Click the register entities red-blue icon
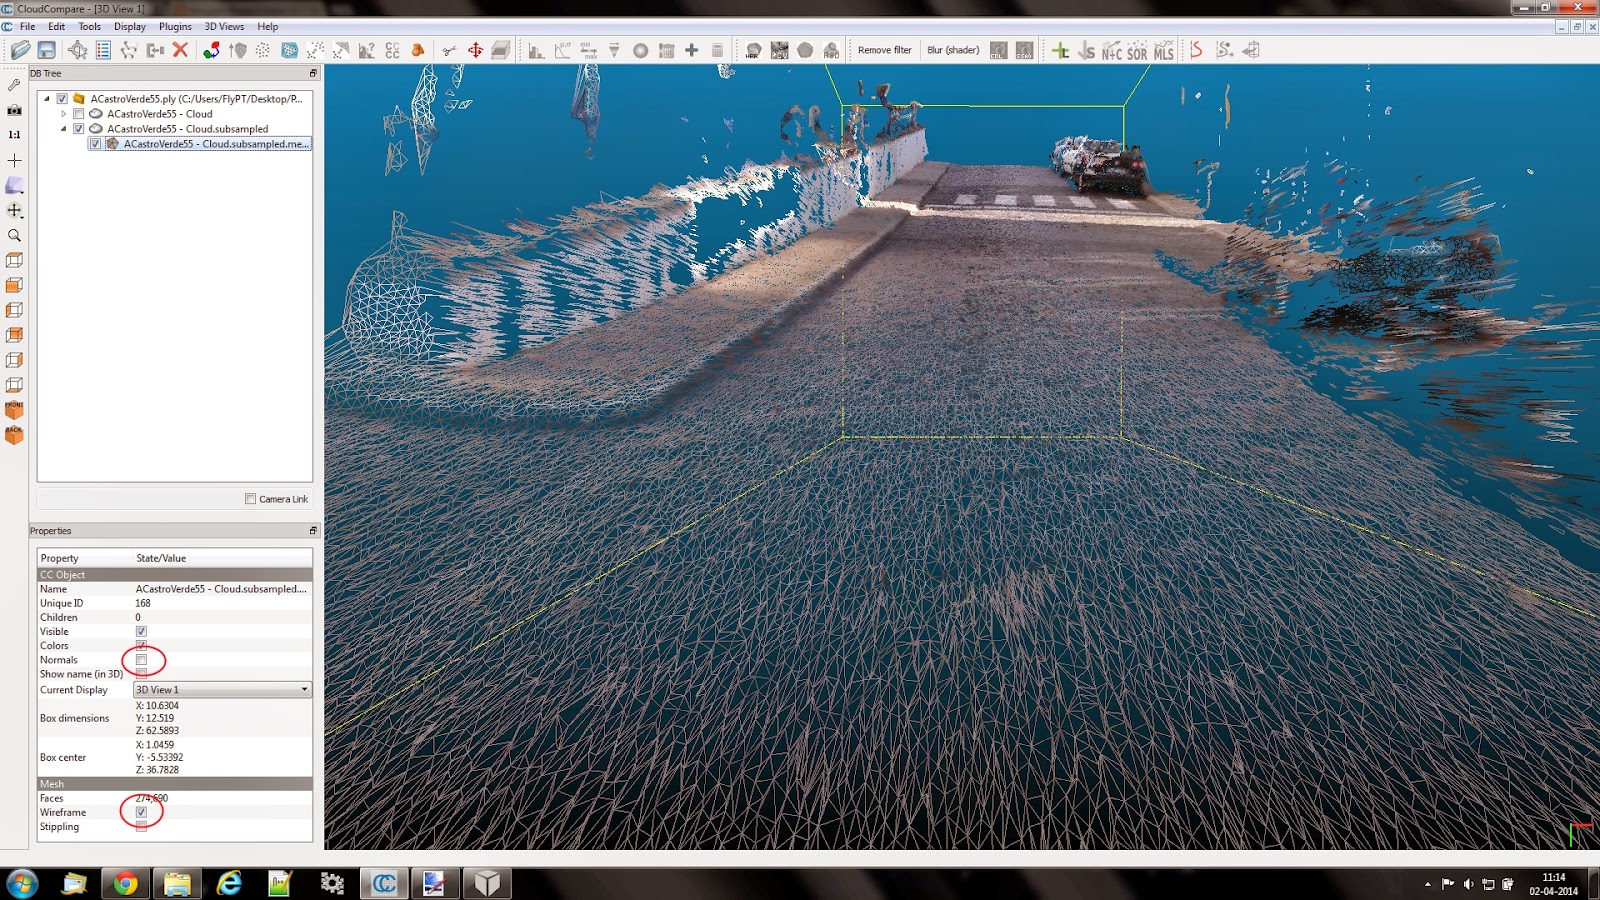Image resolution: width=1600 pixels, height=900 pixels. click(x=211, y=50)
